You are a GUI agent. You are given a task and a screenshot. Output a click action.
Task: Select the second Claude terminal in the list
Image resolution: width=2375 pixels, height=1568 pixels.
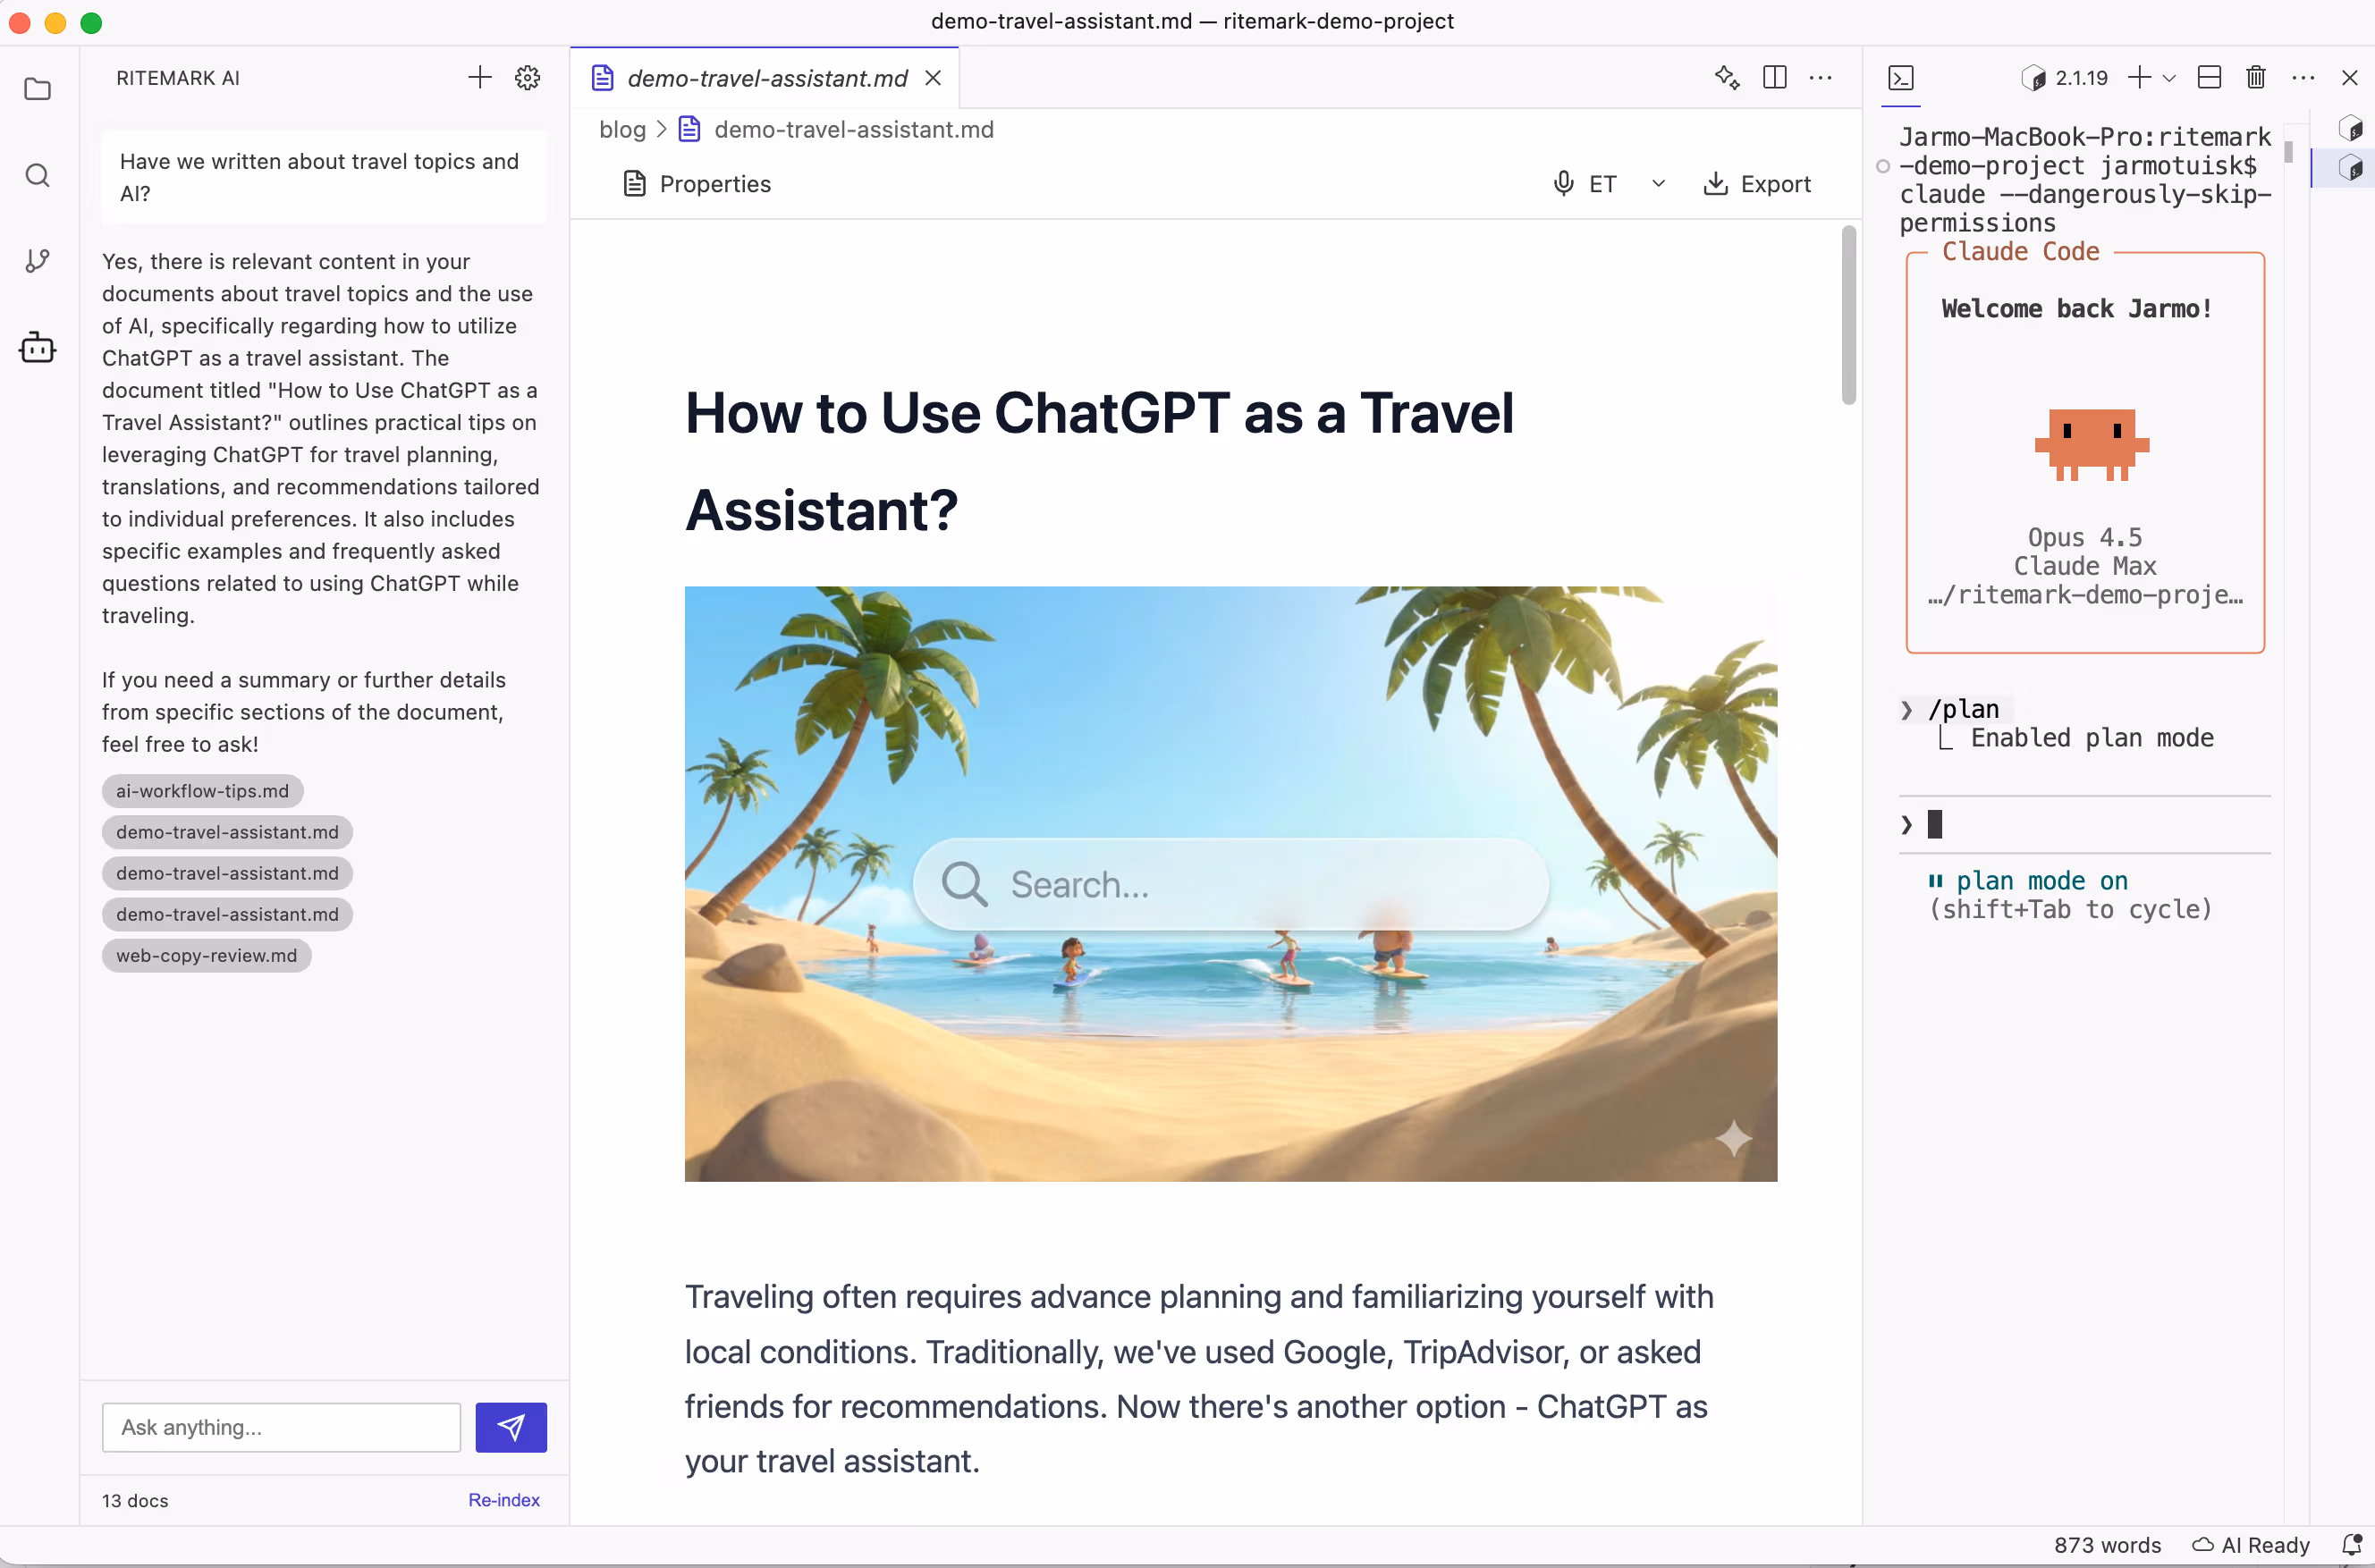click(2352, 167)
